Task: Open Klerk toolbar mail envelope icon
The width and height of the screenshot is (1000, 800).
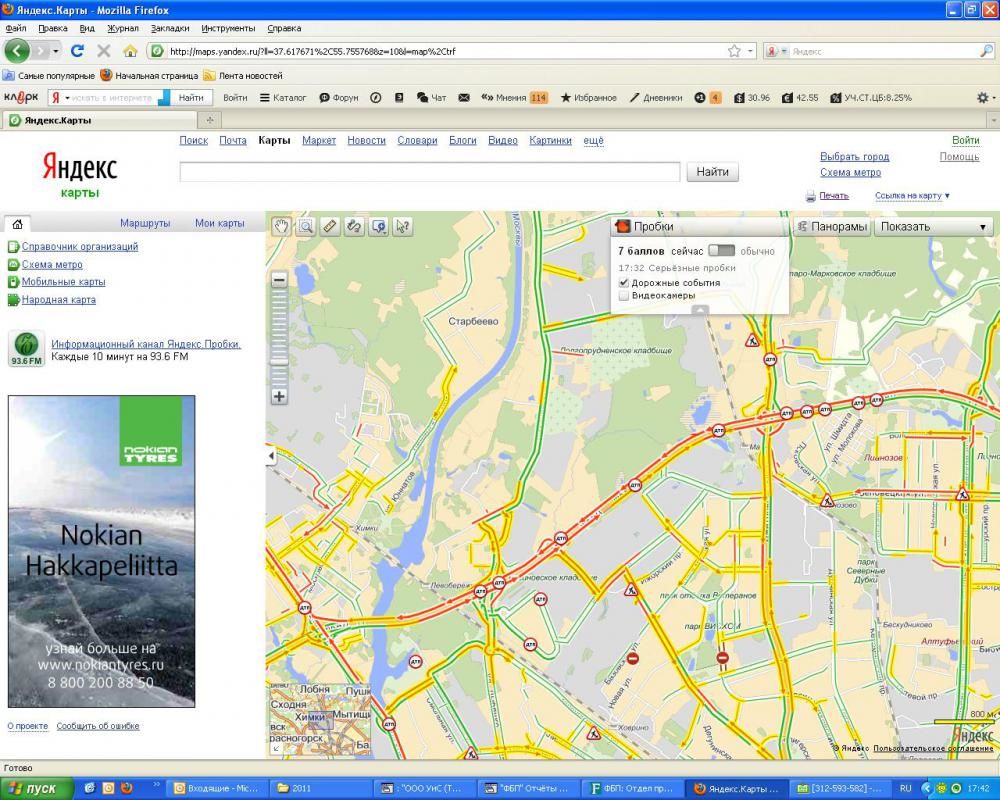Action: click(x=464, y=98)
